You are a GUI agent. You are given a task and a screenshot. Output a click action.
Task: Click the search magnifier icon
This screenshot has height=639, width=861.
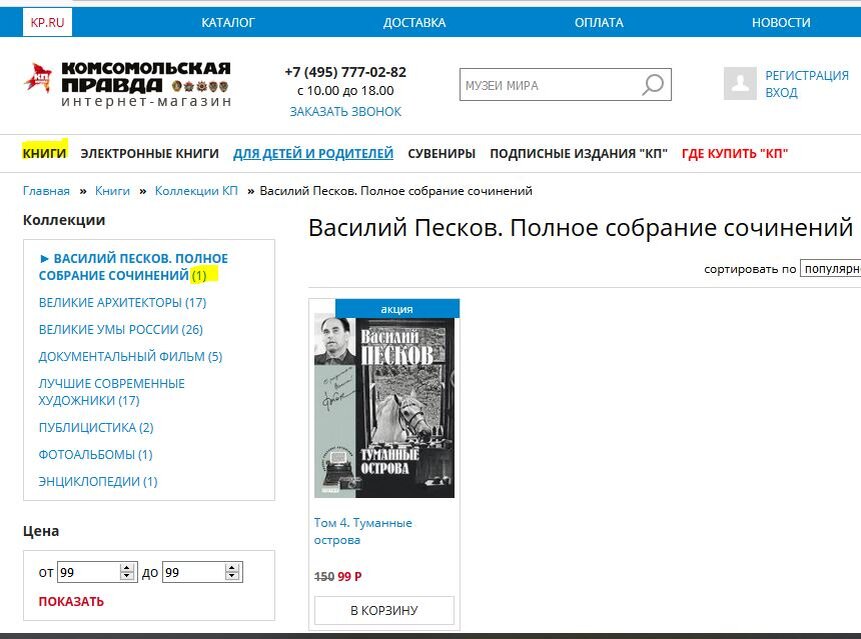click(x=653, y=85)
